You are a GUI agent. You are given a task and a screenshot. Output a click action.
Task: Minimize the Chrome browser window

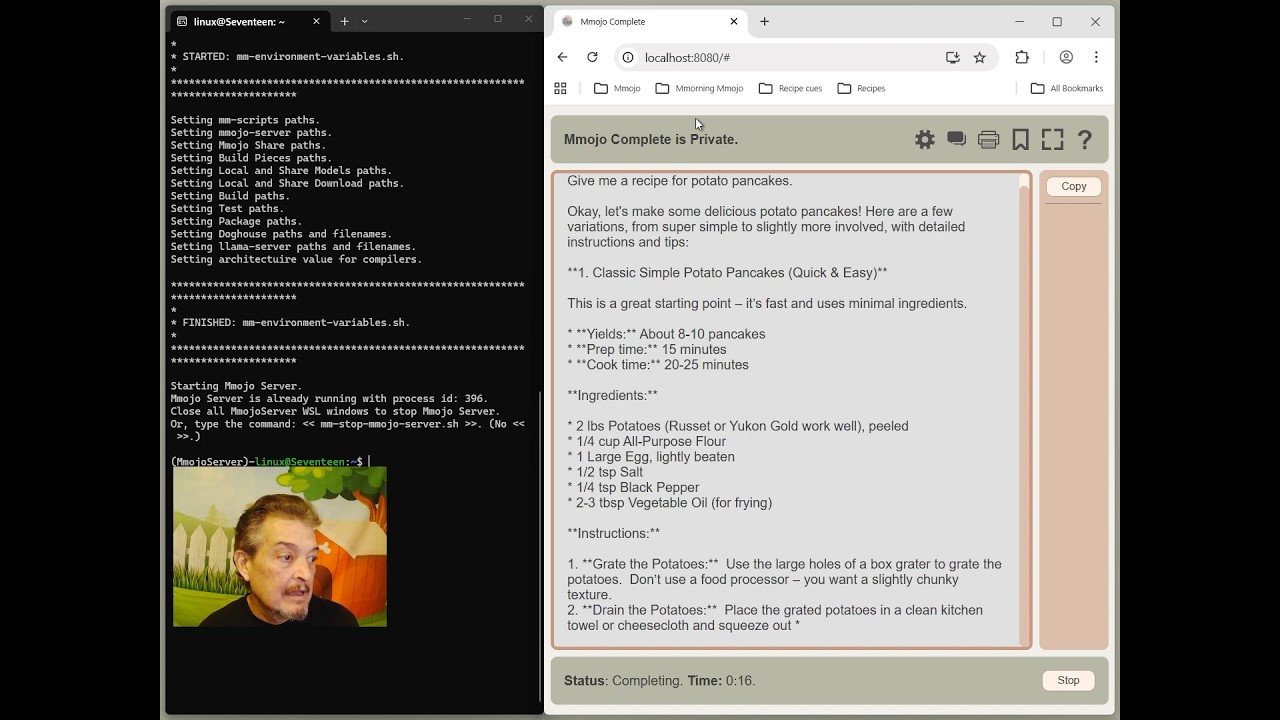pos(1019,21)
